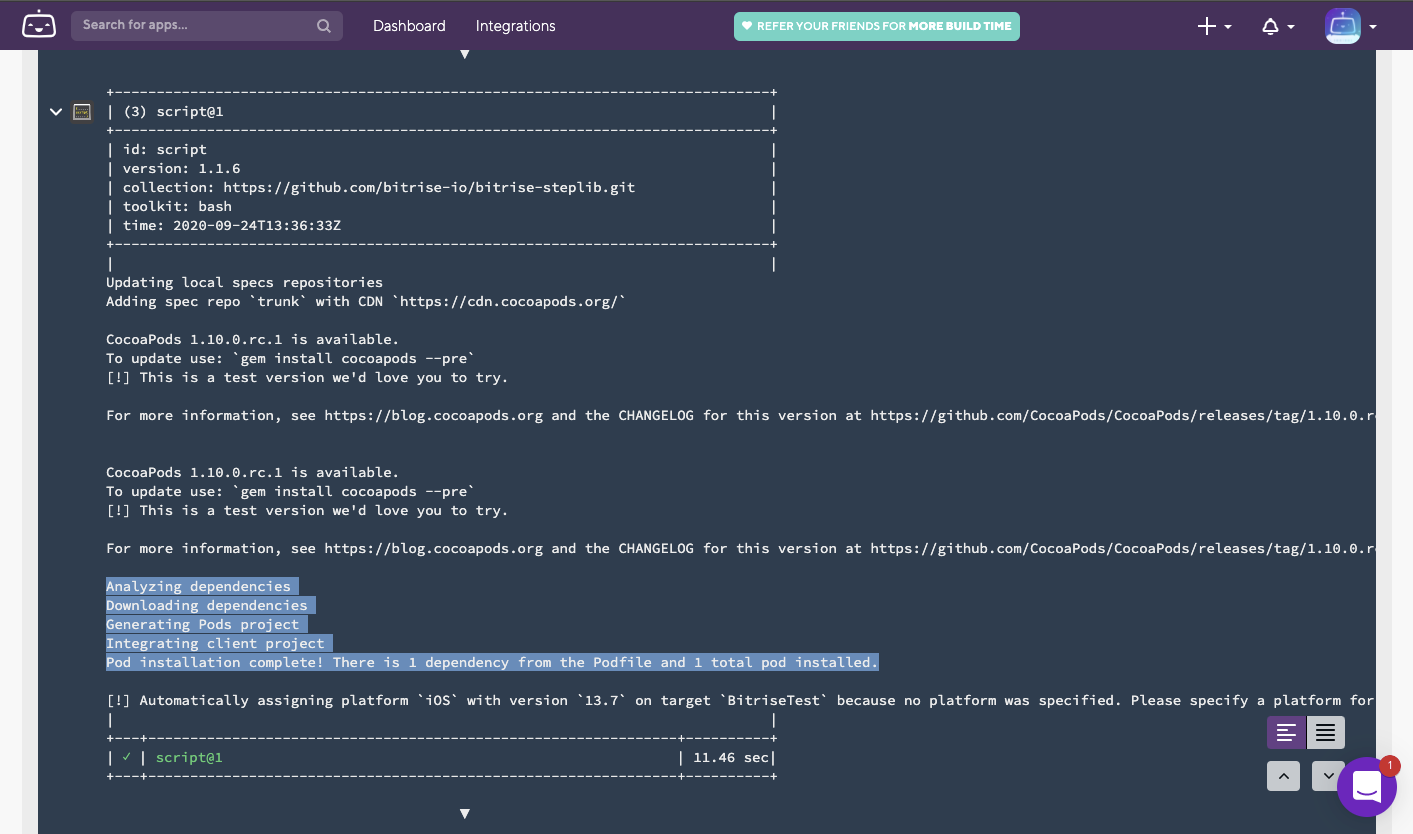Click 'Analyzing dependencies' highlighted line
1413x834 pixels.
[198, 587]
